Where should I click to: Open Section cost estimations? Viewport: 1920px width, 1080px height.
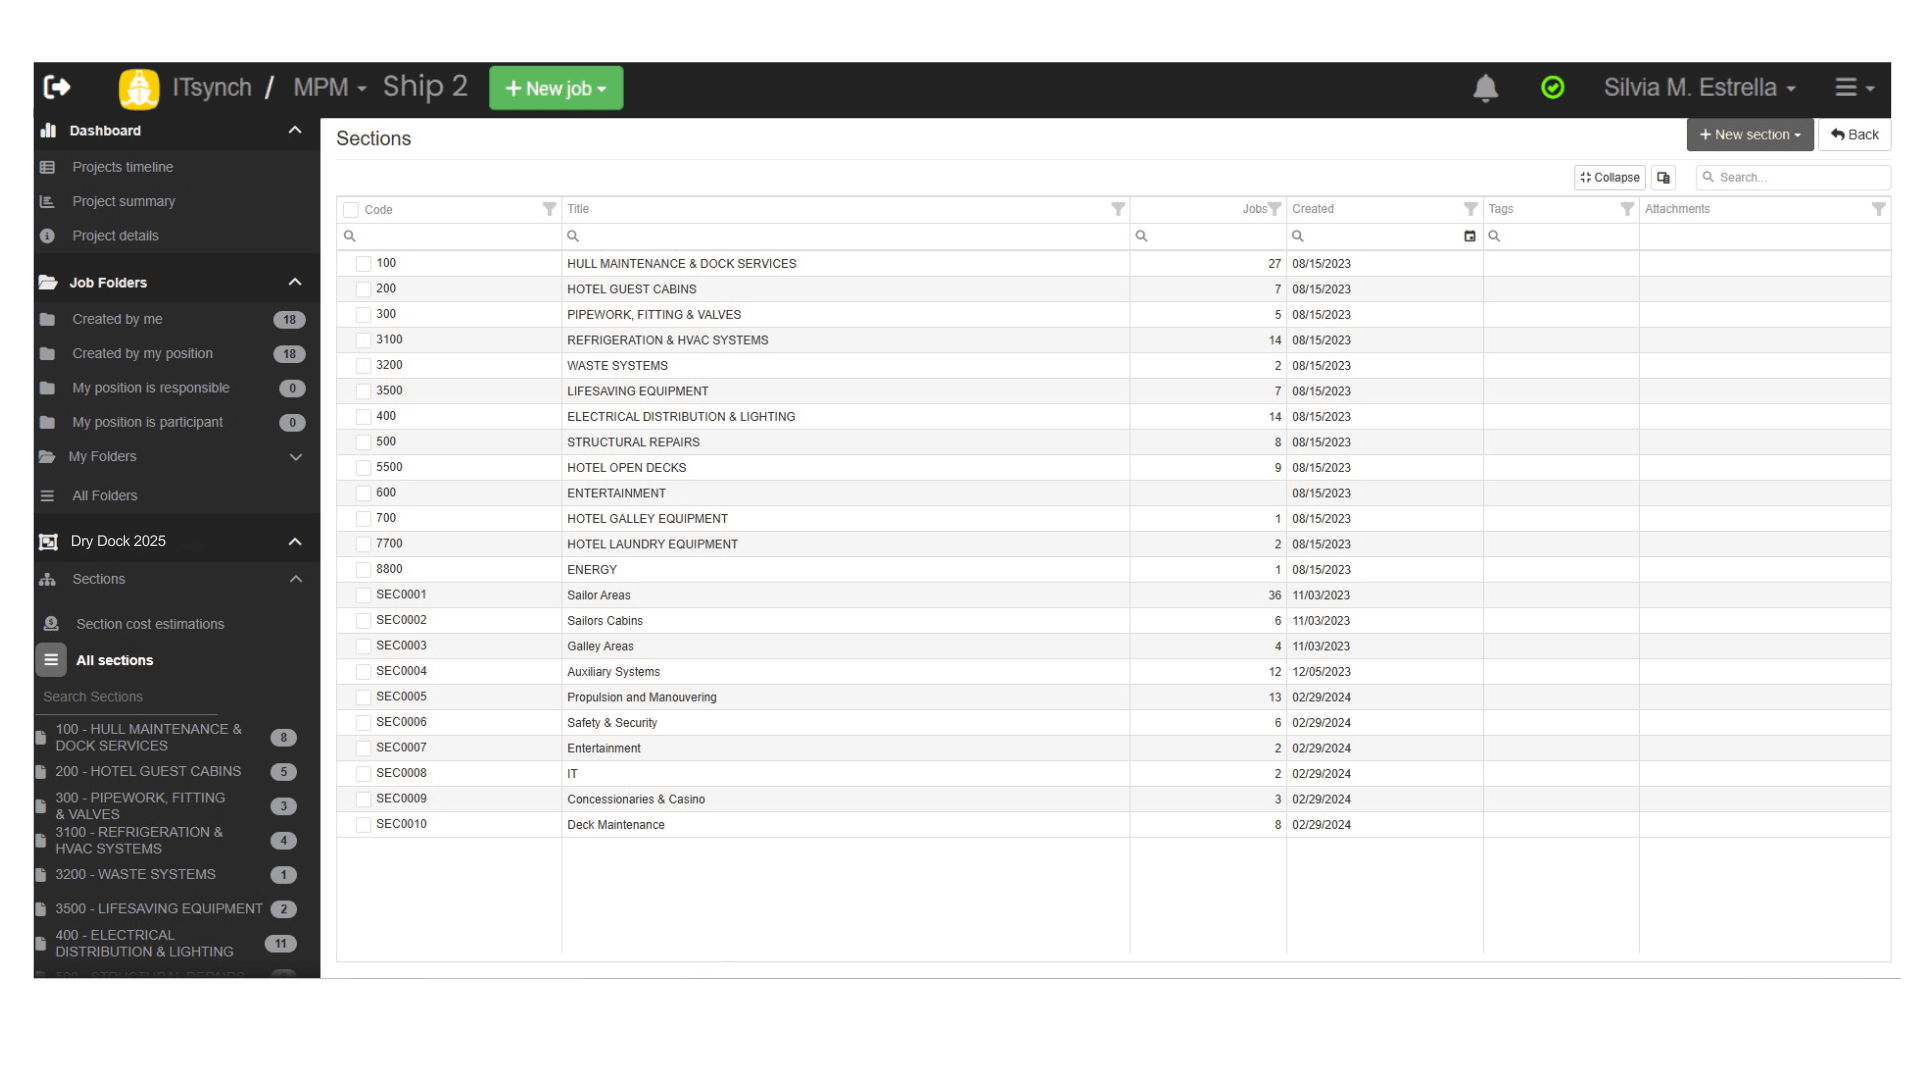(x=150, y=624)
